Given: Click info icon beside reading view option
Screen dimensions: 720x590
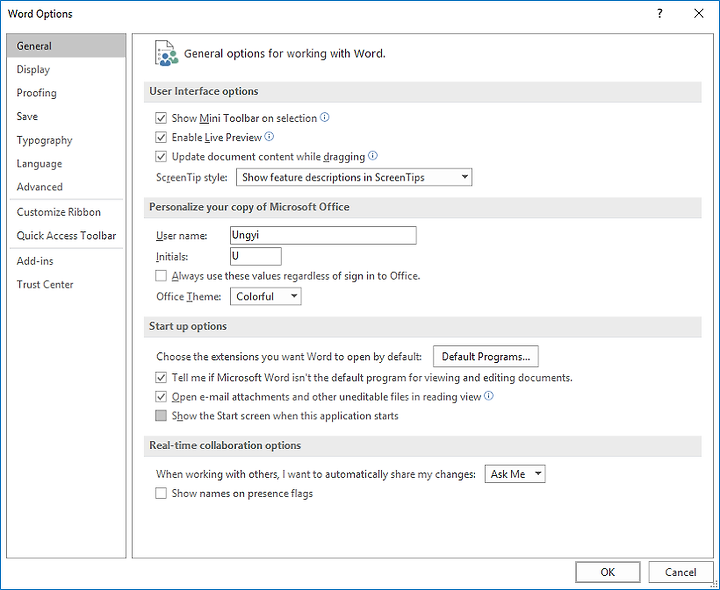Looking at the screenshot, I should 489,396.
